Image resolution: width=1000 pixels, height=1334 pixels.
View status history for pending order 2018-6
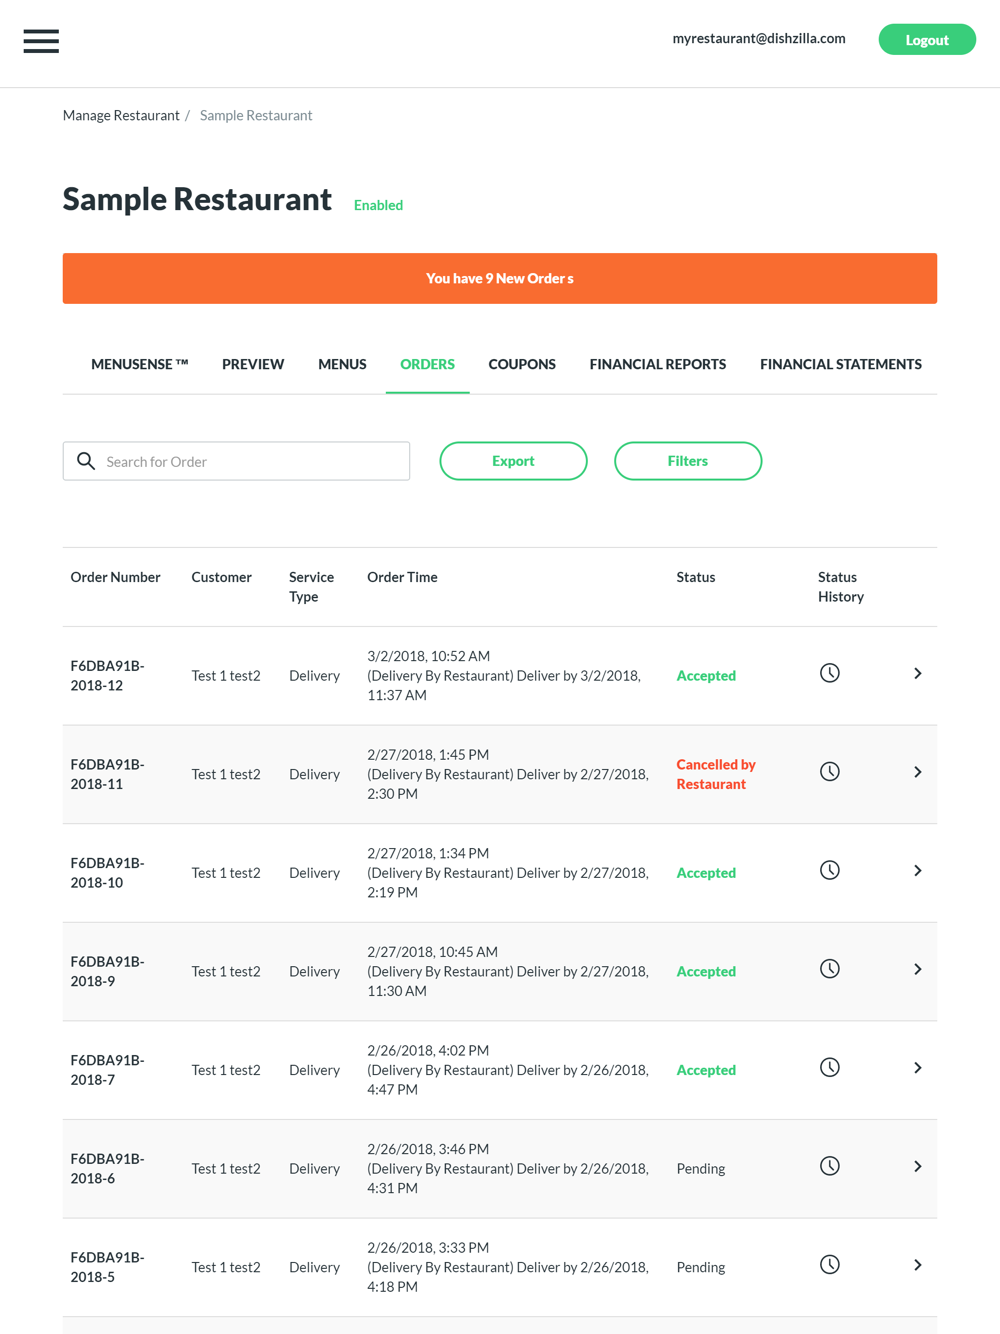tap(830, 1166)
